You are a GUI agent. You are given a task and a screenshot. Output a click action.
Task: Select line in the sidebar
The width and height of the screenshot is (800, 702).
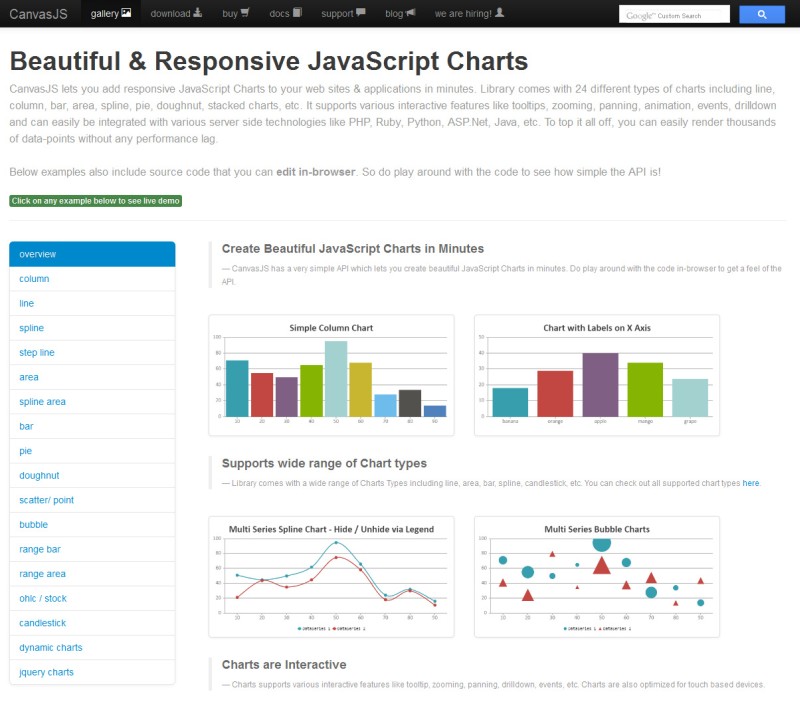92,304
